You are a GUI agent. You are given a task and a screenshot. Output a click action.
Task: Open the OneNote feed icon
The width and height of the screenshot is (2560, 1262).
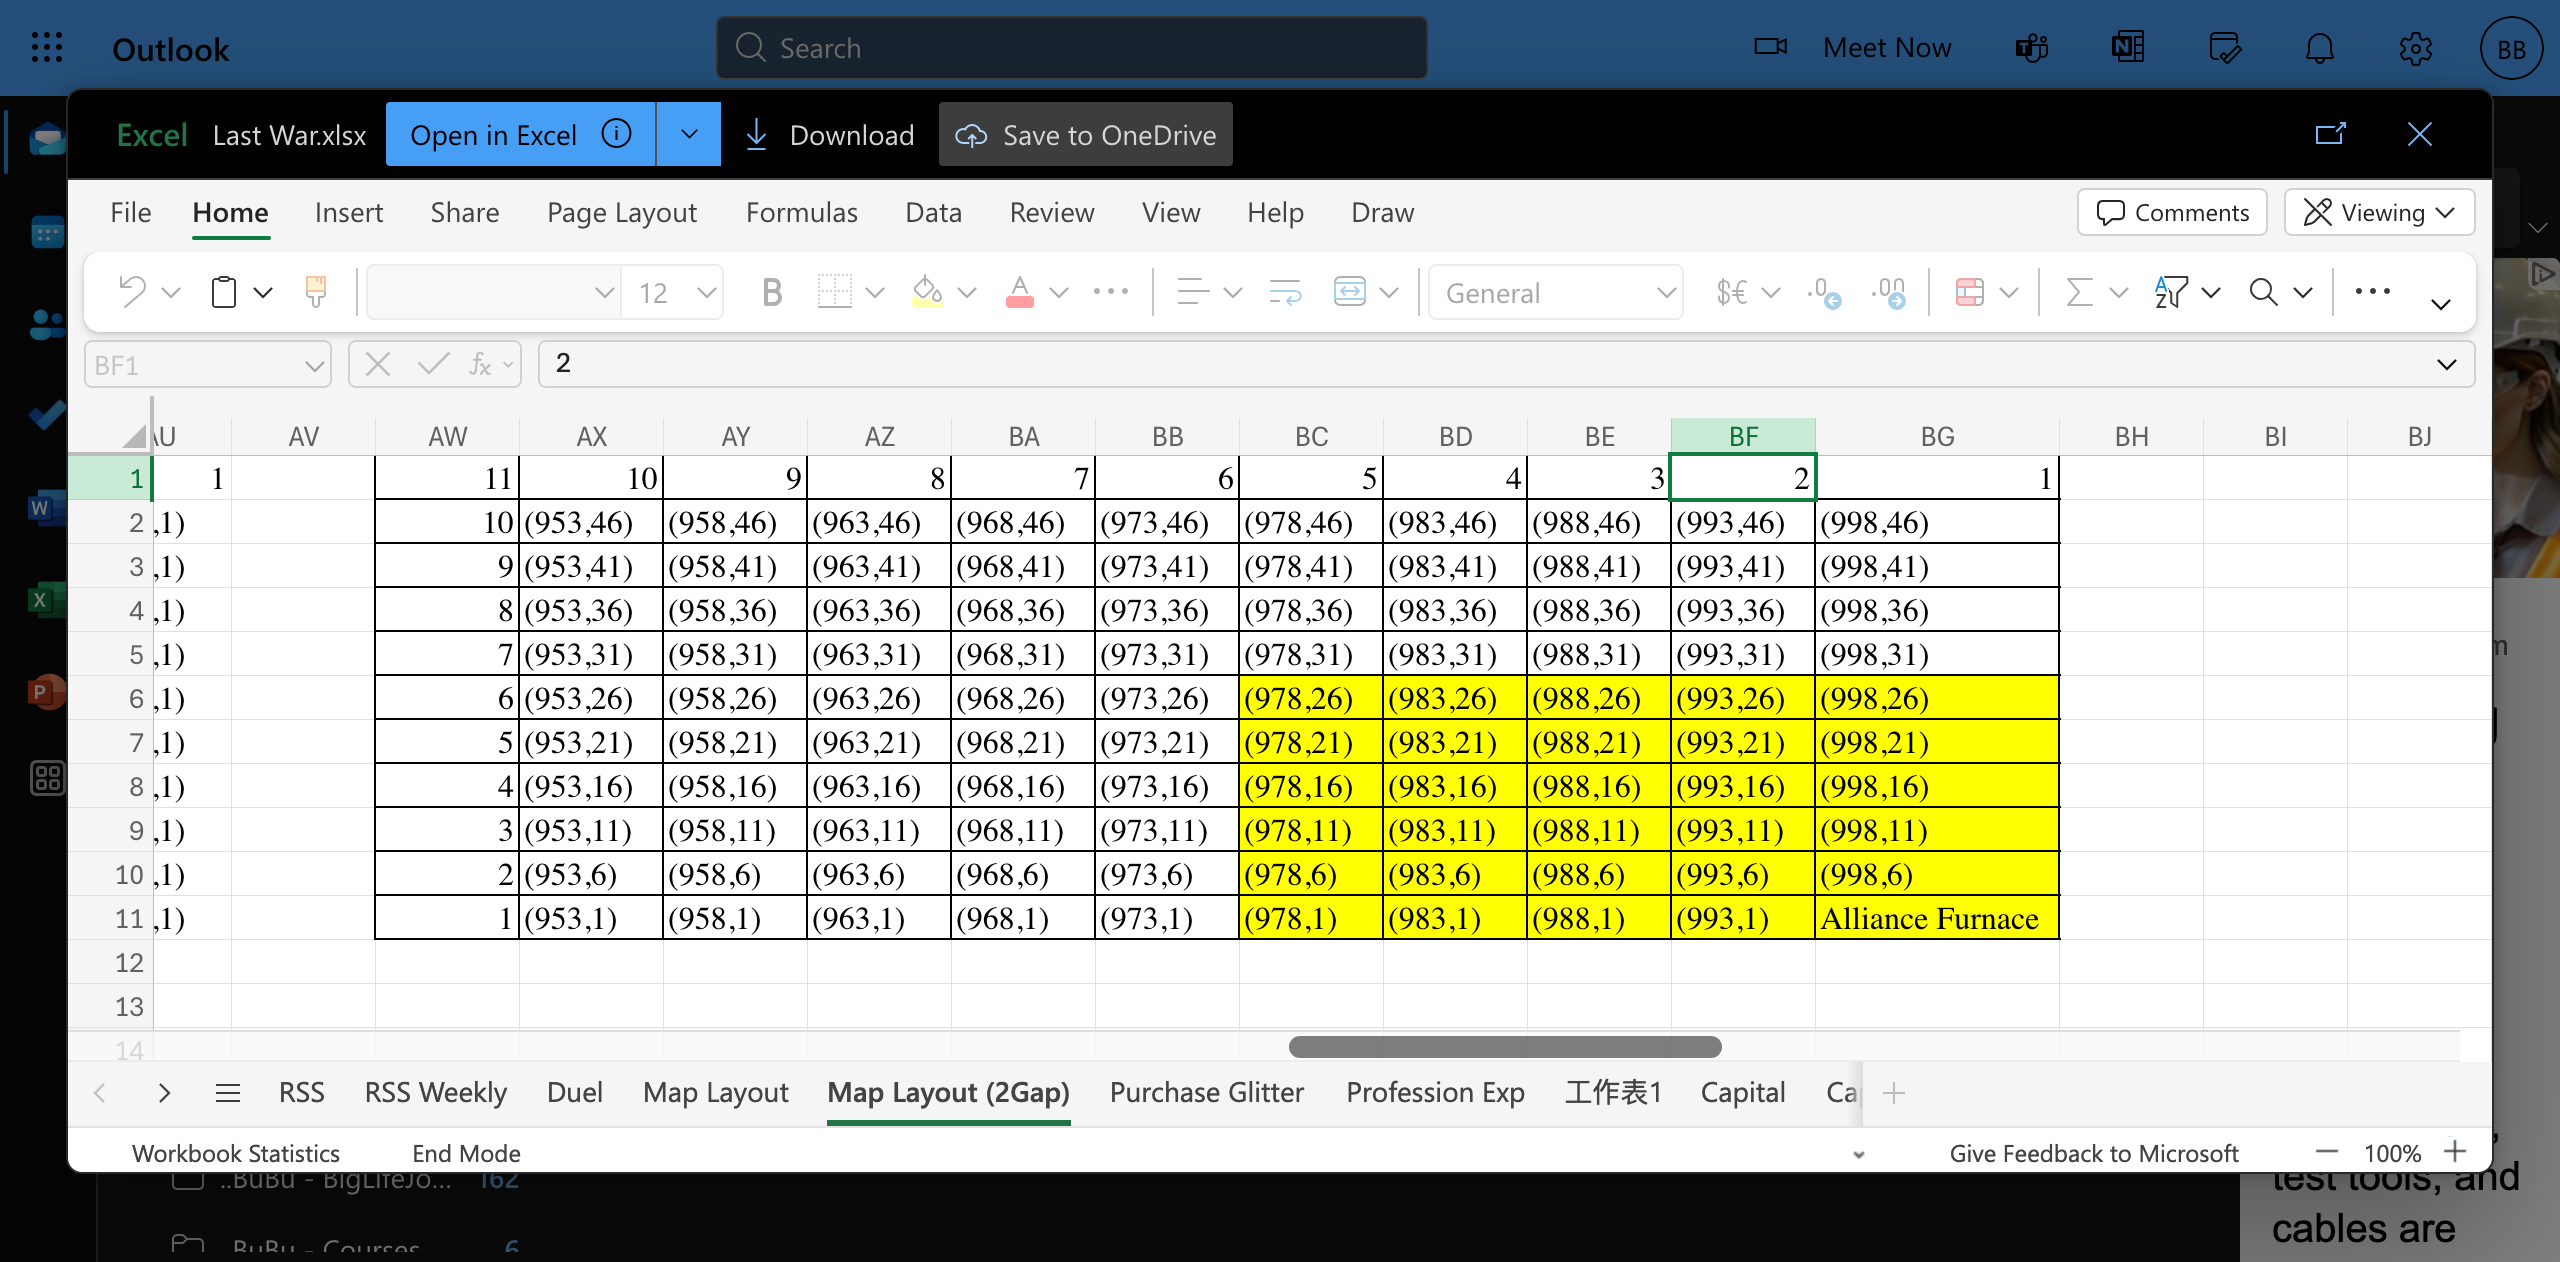coord(2127,47)
